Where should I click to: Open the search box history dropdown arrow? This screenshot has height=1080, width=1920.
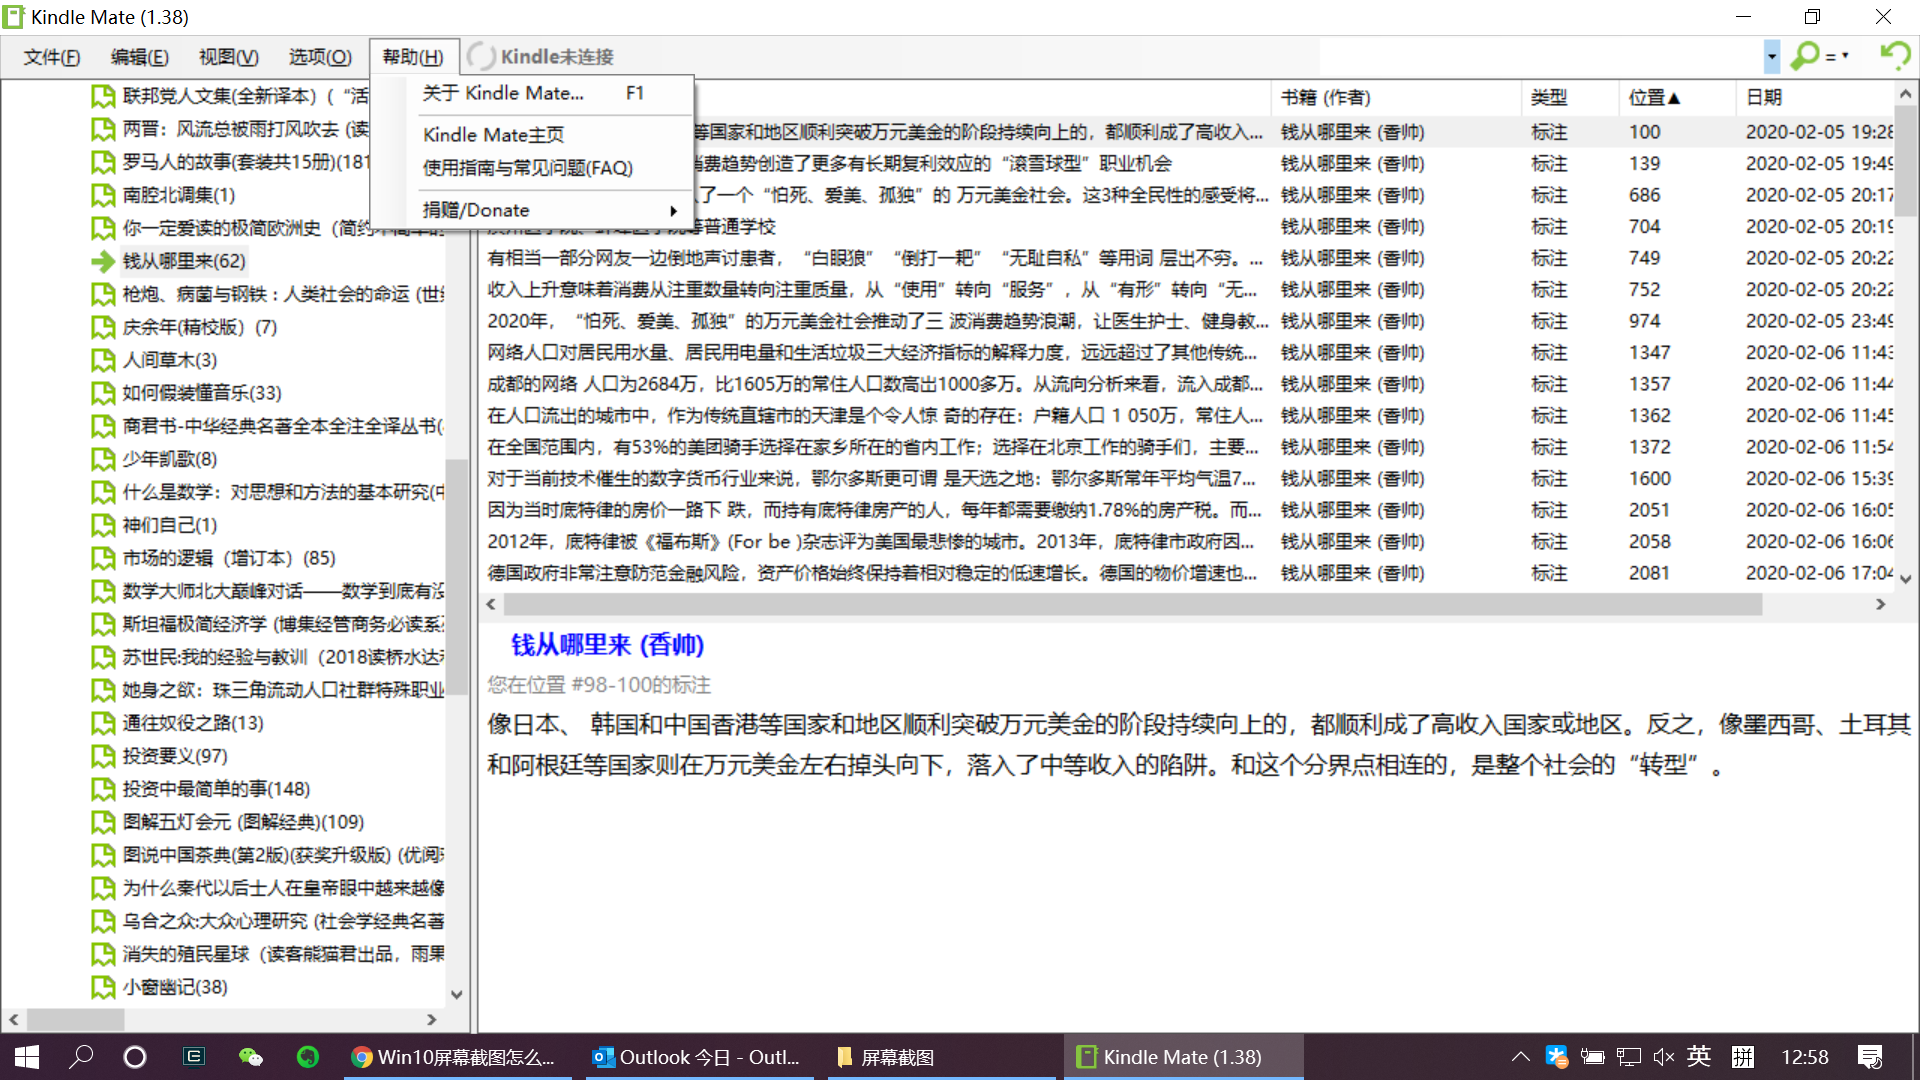1771,56
